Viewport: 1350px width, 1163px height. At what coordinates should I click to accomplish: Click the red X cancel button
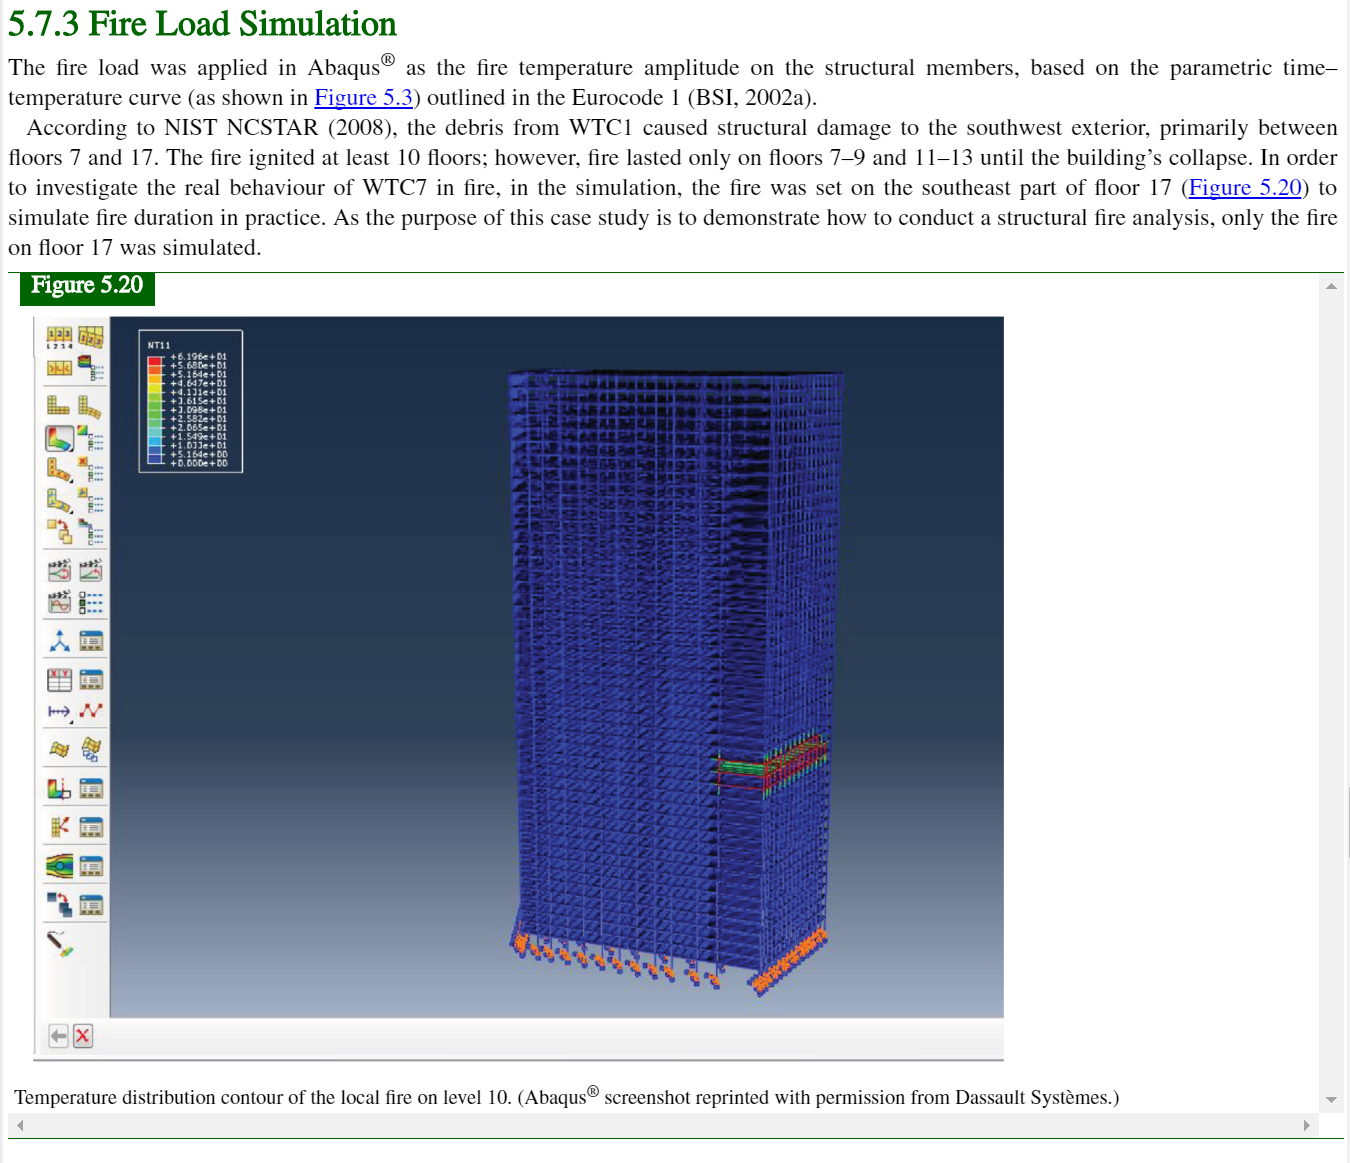point(83,1036)
